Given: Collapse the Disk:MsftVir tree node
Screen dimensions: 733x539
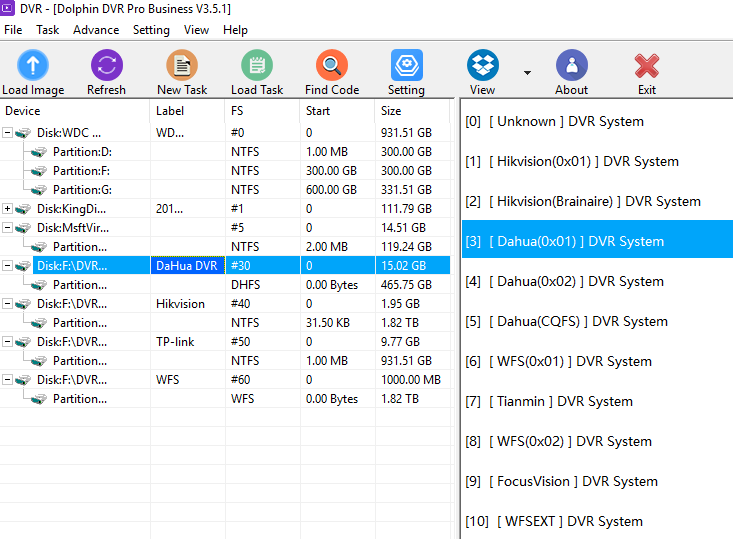Looking at the screenshot, I should (7, 228).
